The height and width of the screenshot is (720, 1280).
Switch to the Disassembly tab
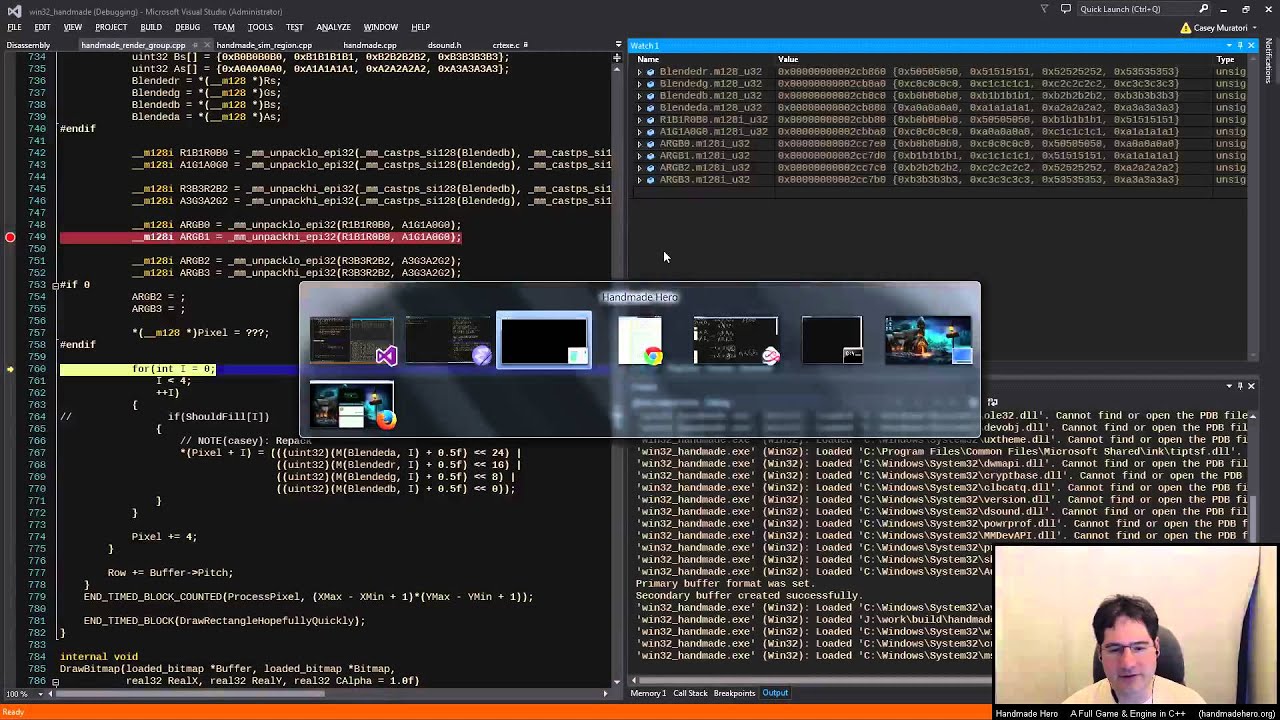tap(28, 45)
